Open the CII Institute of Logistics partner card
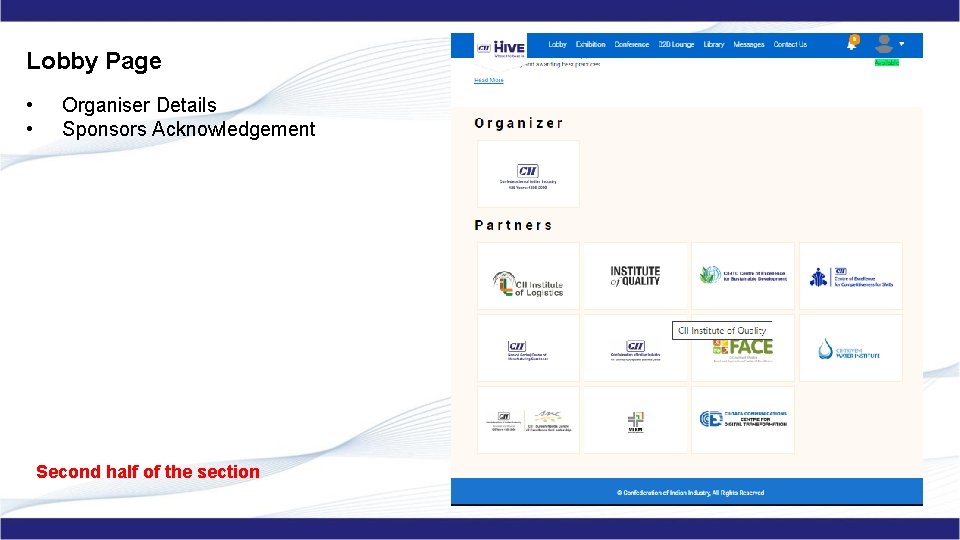Viewport: 960px width, 540px height. click(x=528, y=276)
